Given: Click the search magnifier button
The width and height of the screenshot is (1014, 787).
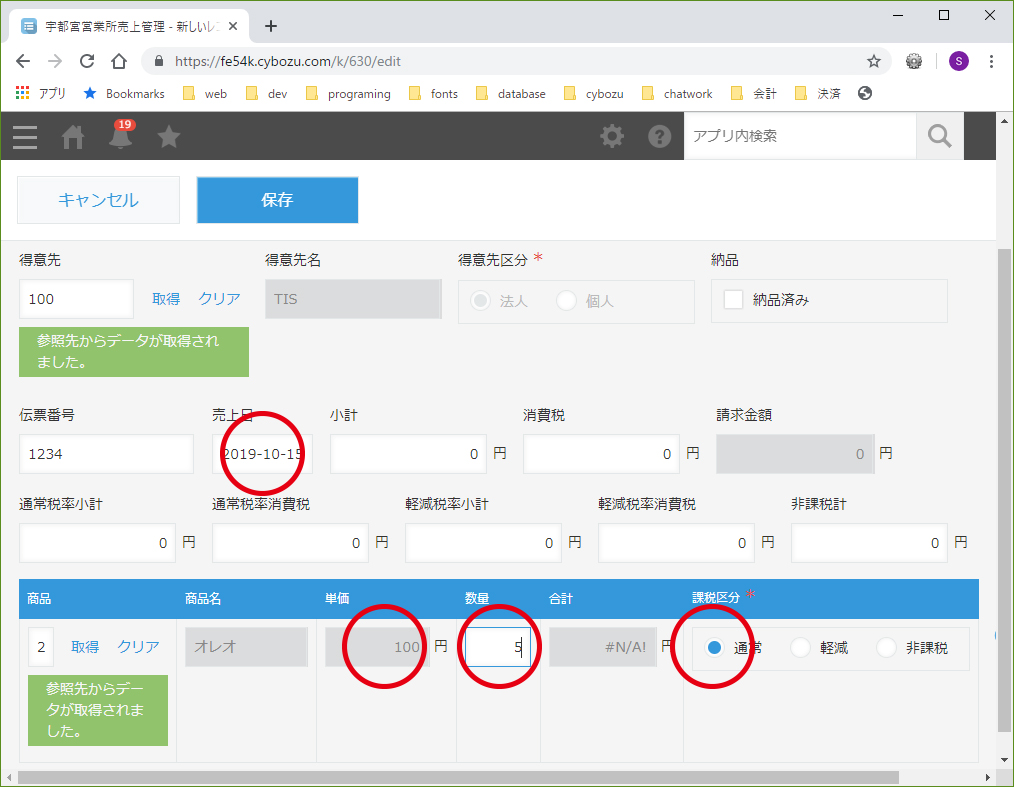Looking at the screenshot, I should point(940,136).
